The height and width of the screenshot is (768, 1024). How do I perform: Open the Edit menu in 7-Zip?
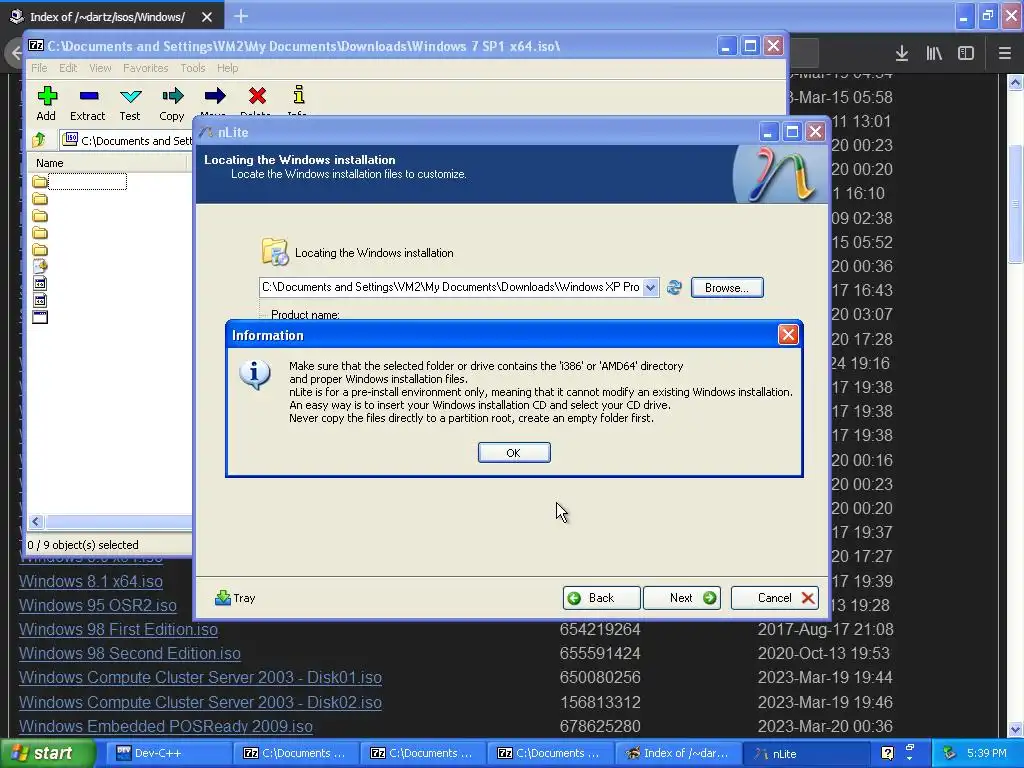coord(68,68)
